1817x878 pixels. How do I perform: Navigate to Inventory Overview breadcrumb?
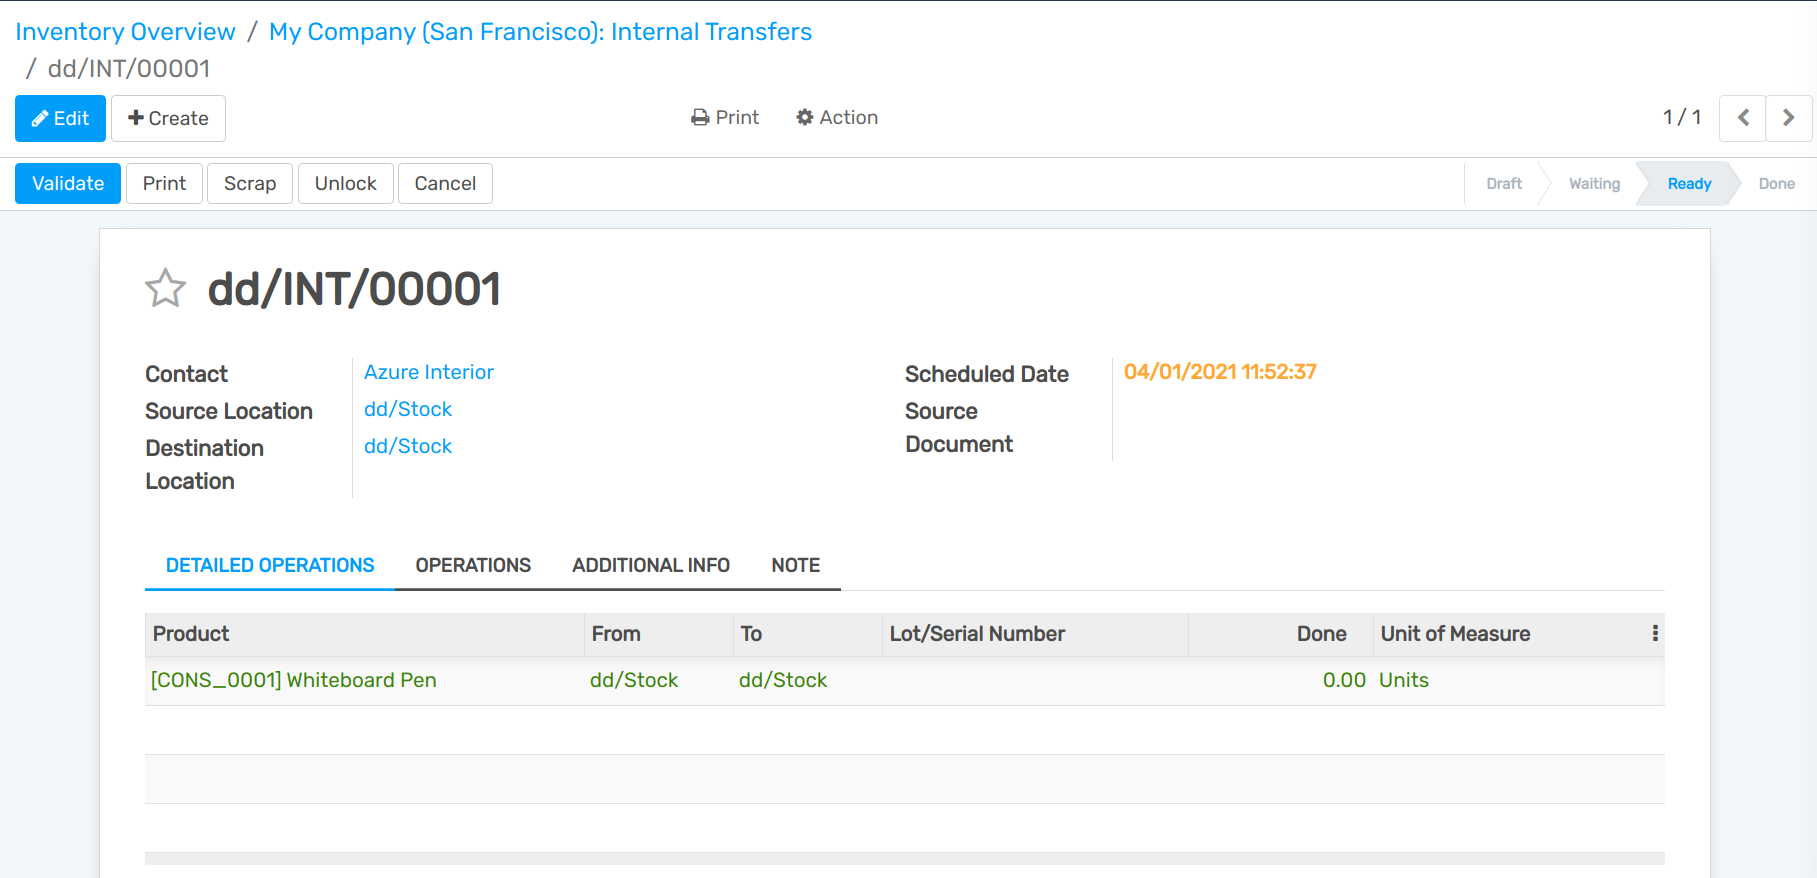[x=126, y=32]
